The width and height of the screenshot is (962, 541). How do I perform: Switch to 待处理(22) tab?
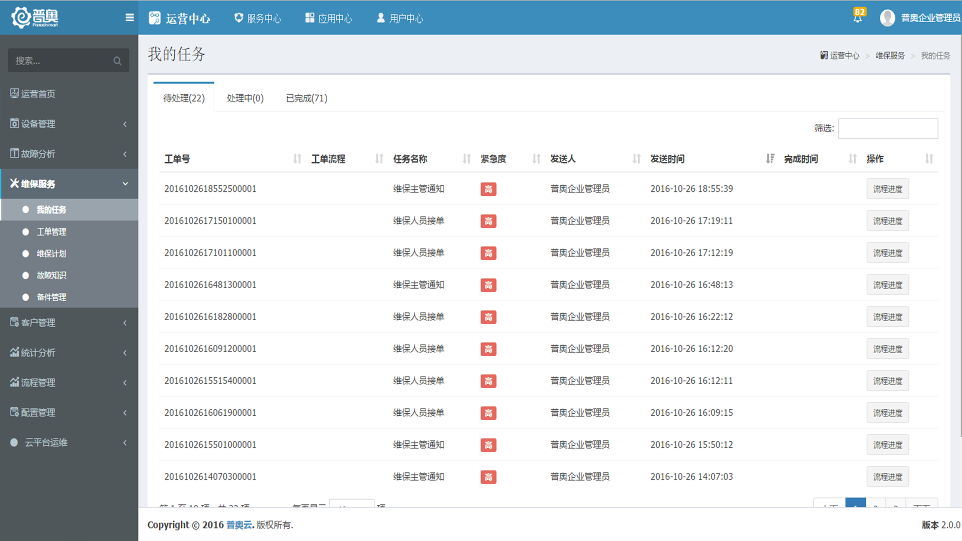[x=184, y=98]
